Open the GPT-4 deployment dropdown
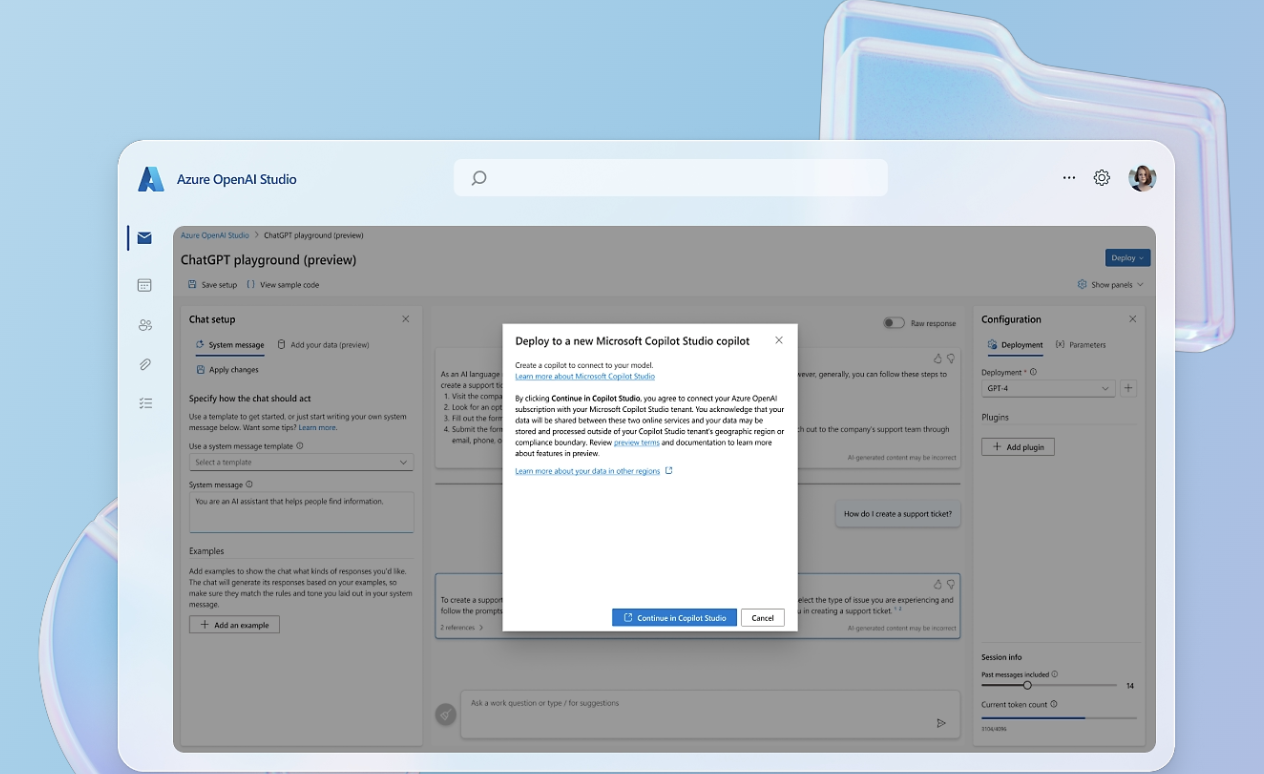Image resolution: width=1264 pixels, height=774 pixels. [1048, 388]
